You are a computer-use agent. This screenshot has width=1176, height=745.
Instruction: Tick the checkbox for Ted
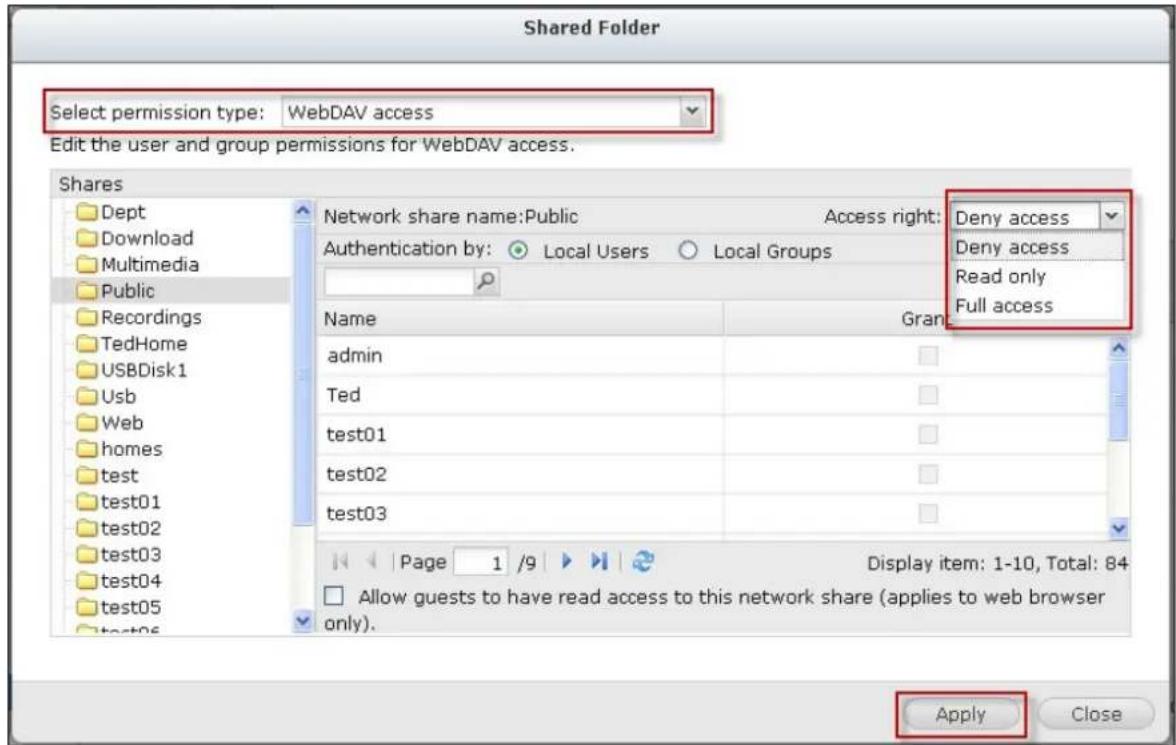click(x=928, y=395)
